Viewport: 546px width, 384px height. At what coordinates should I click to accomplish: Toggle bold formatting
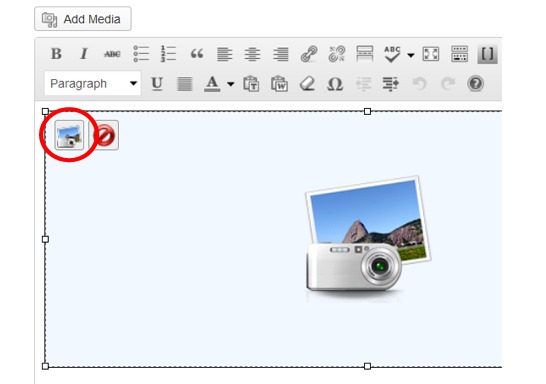click(x=56, y=54)
